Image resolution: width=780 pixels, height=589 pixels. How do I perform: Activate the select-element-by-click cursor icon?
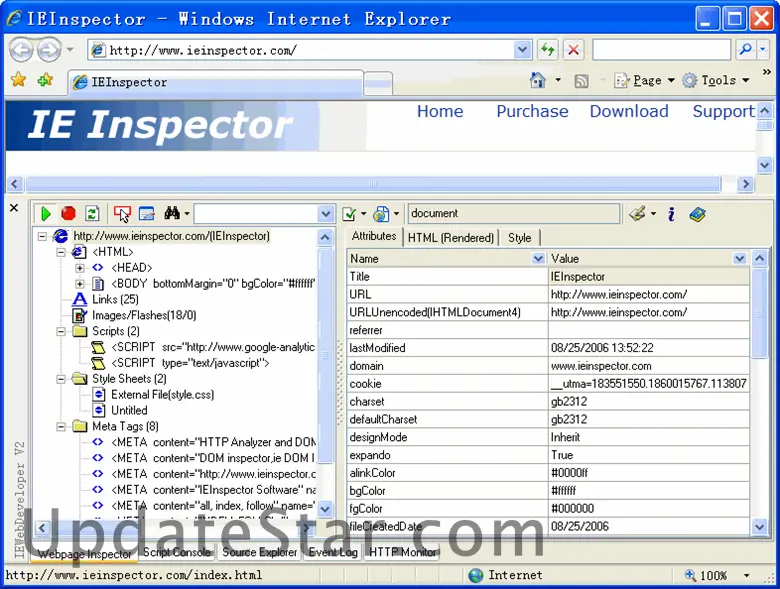122,214
